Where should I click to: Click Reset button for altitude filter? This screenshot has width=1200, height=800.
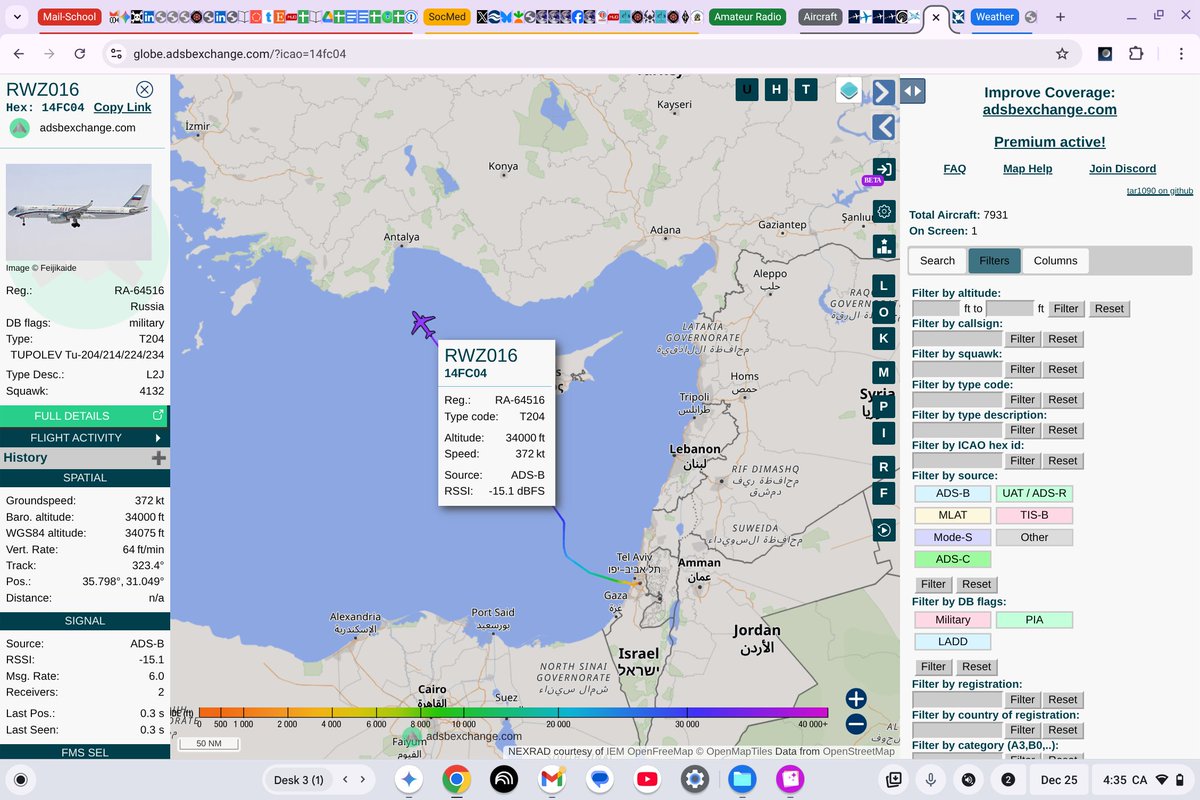pos(1109,309)
